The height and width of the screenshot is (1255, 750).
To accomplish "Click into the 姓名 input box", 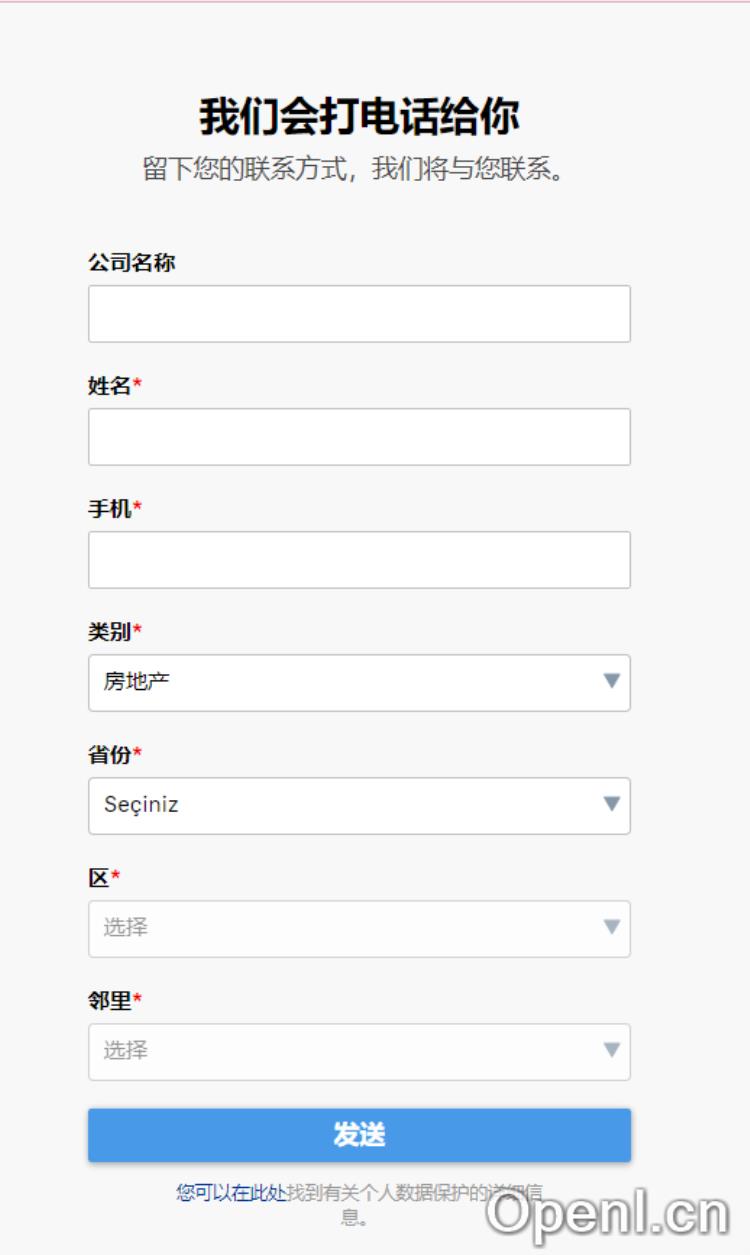I will (x=359, y=437).
